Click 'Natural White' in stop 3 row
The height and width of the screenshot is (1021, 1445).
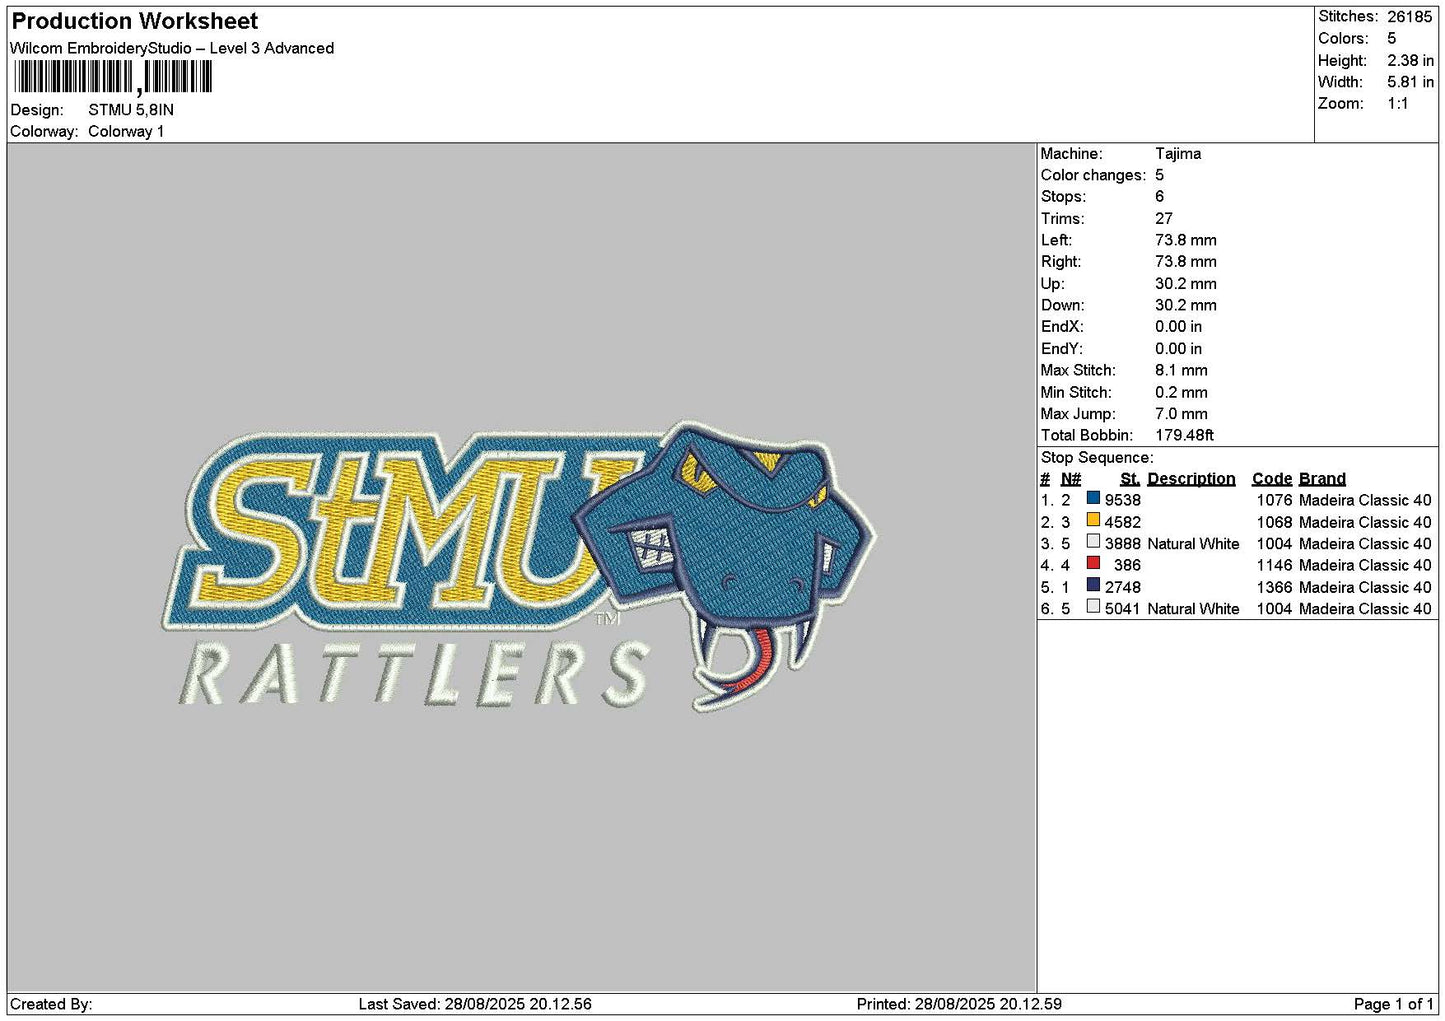(1193, 544)
